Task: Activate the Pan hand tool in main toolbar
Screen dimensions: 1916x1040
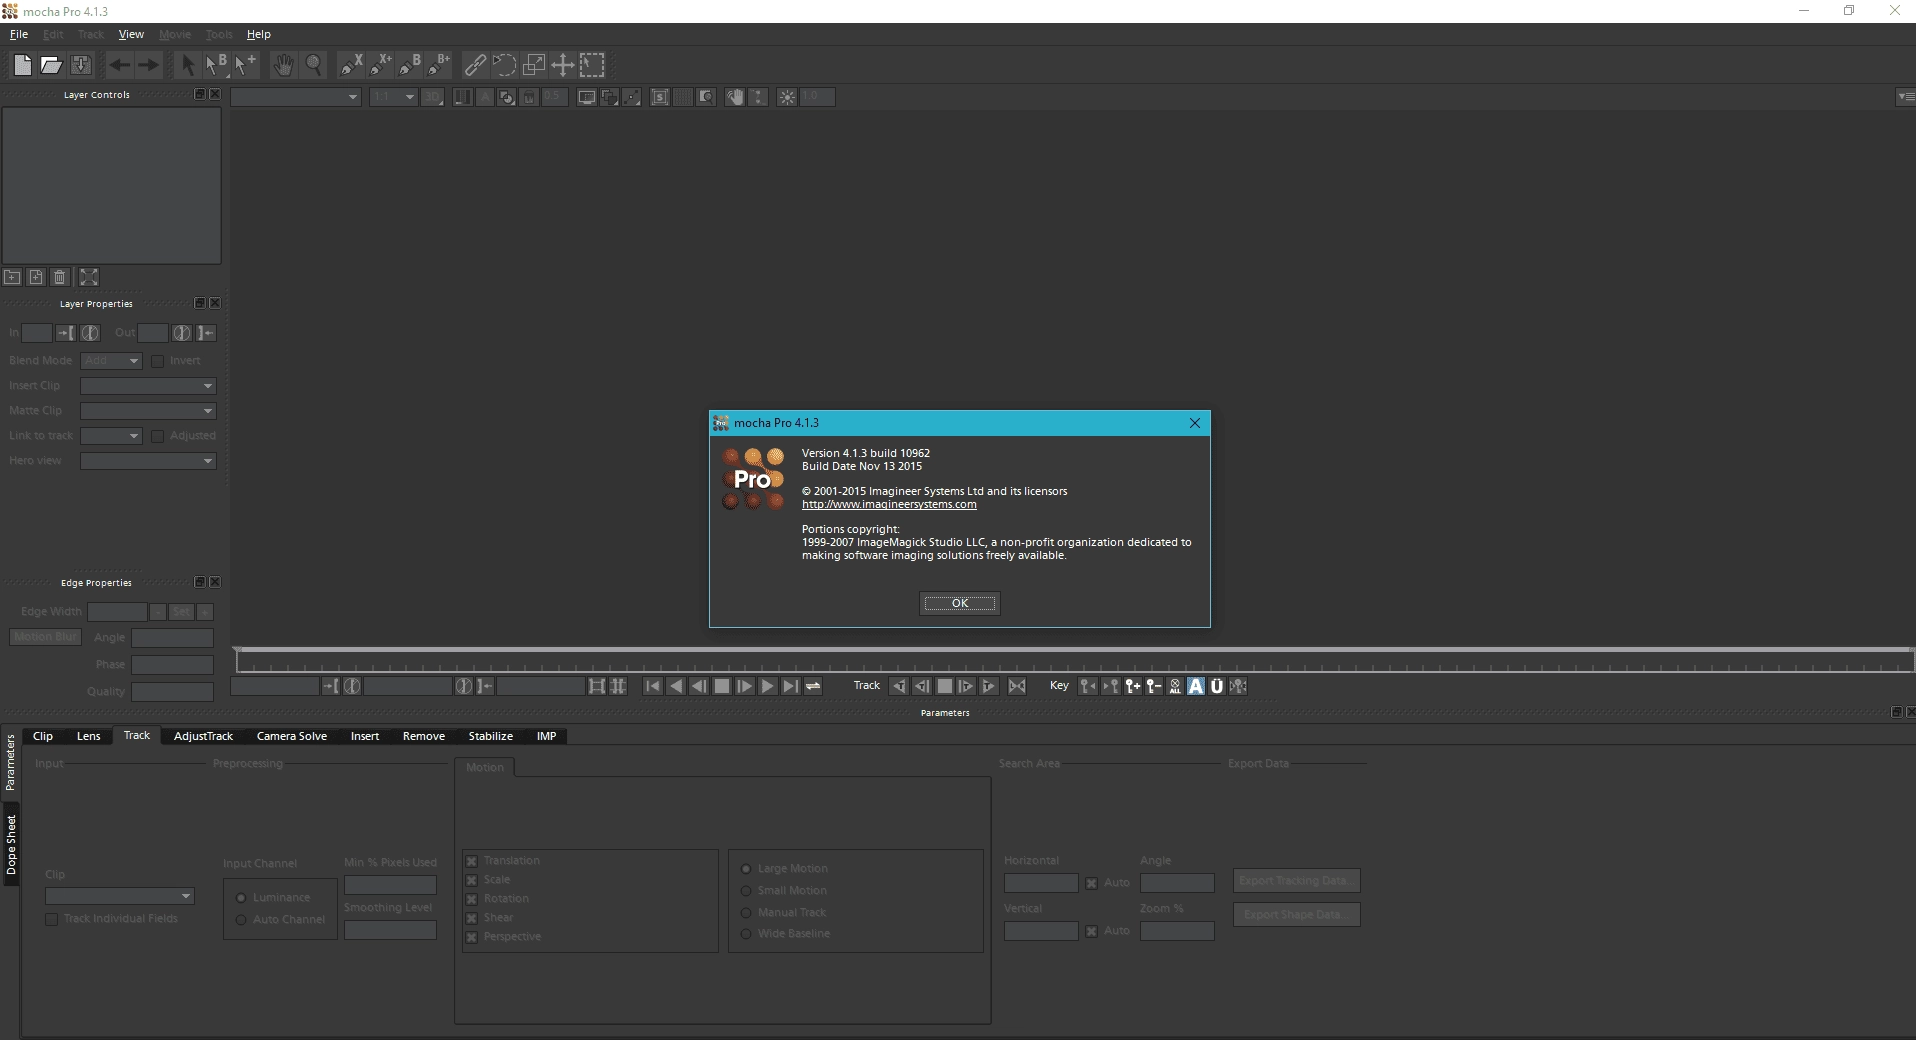Action: [284, 65]
